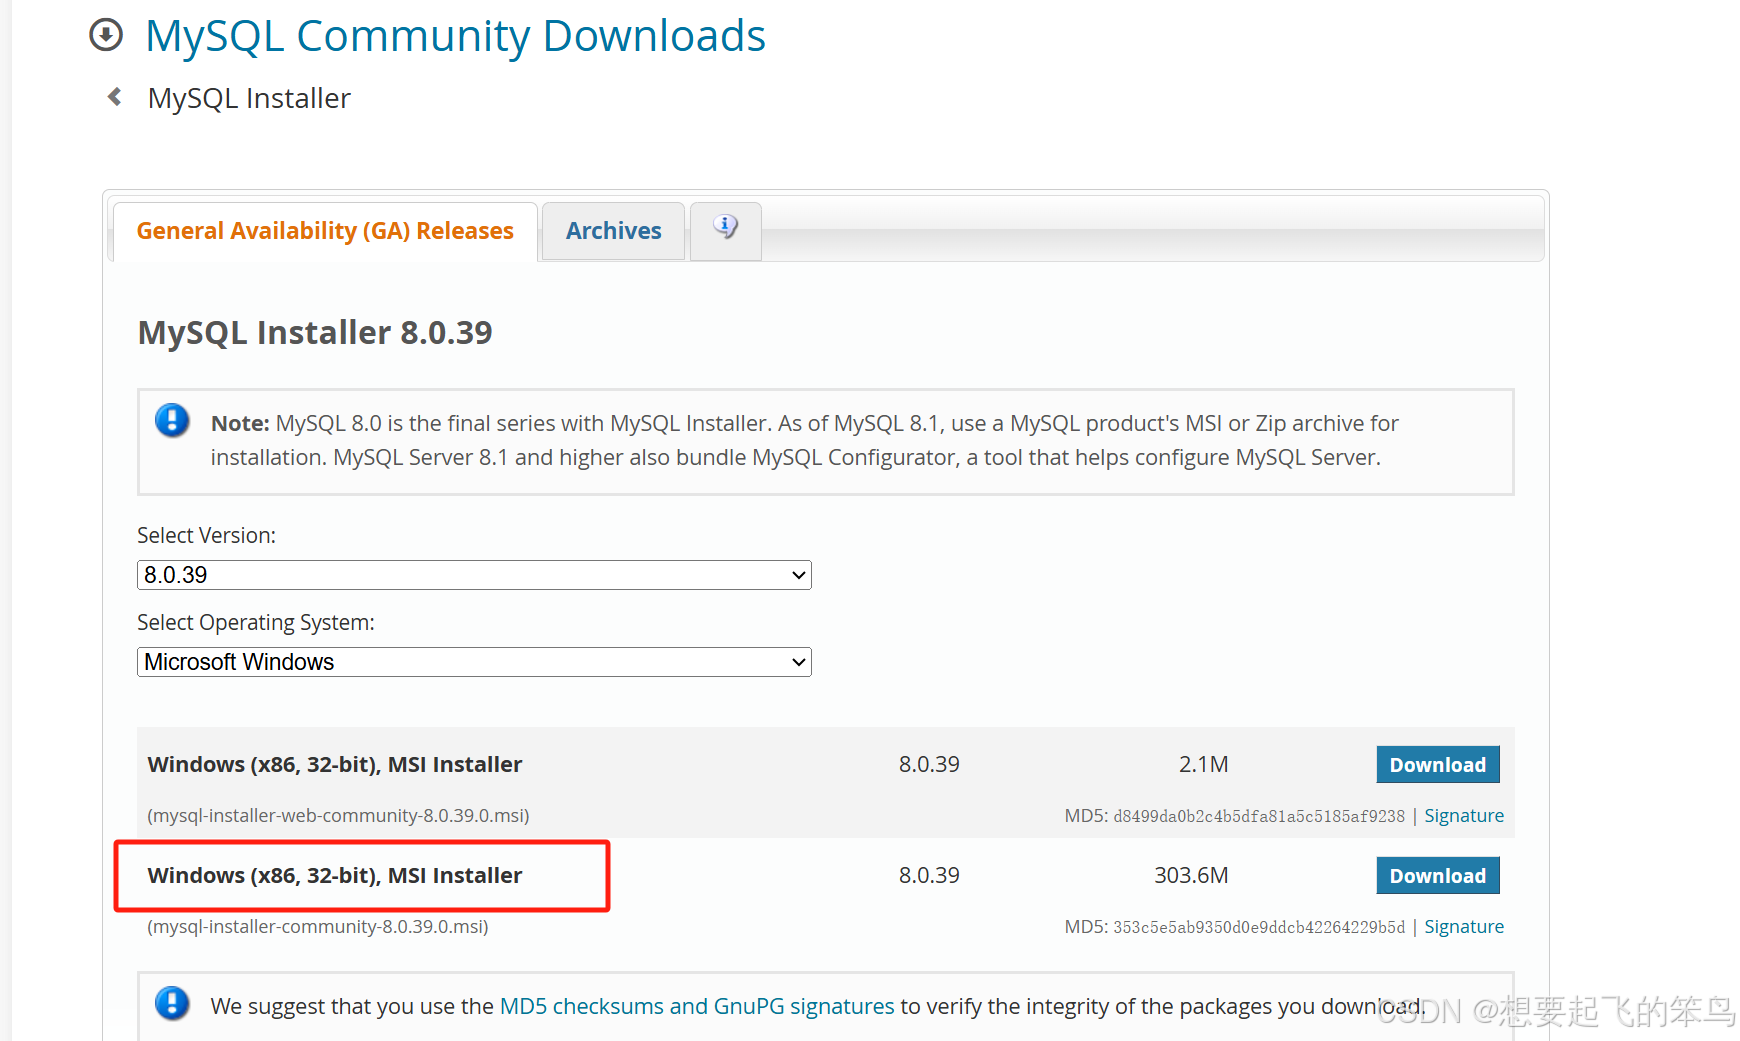The height and width of the screenshot is (1041, 1740).
Task: Click the MySQL Installer 8.0.39 heading
Action: [315, 332]
